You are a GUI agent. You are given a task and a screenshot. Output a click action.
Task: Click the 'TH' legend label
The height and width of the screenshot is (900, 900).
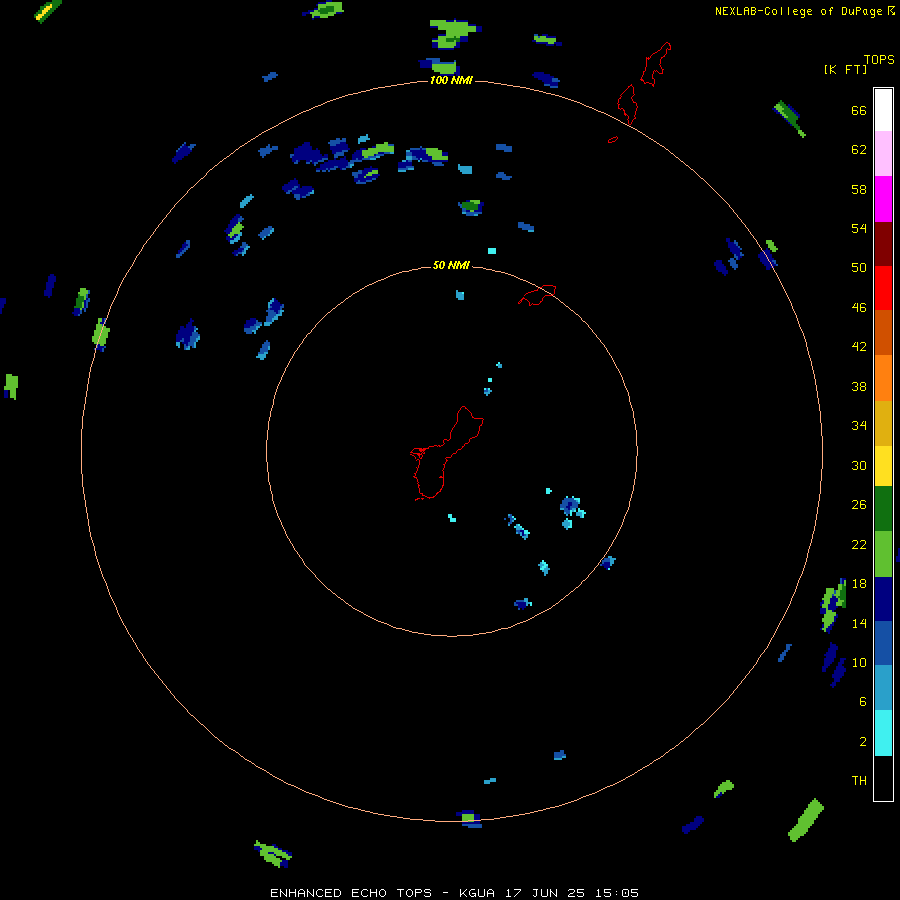tap(859, 781)
